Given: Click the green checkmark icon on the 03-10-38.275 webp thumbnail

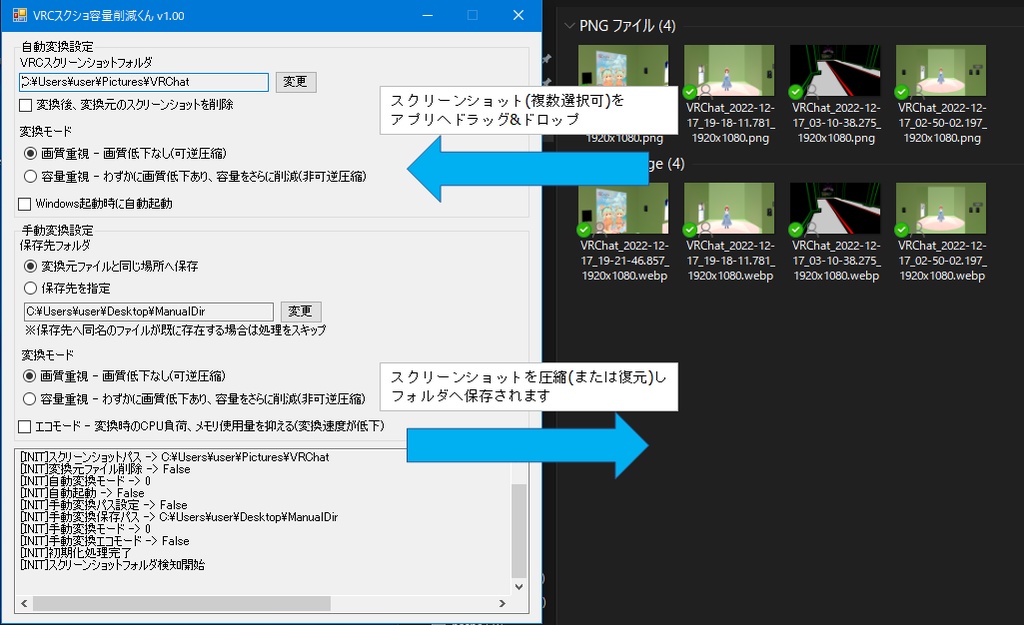Looking at the screenshot, I should click(x=794, y=230).
